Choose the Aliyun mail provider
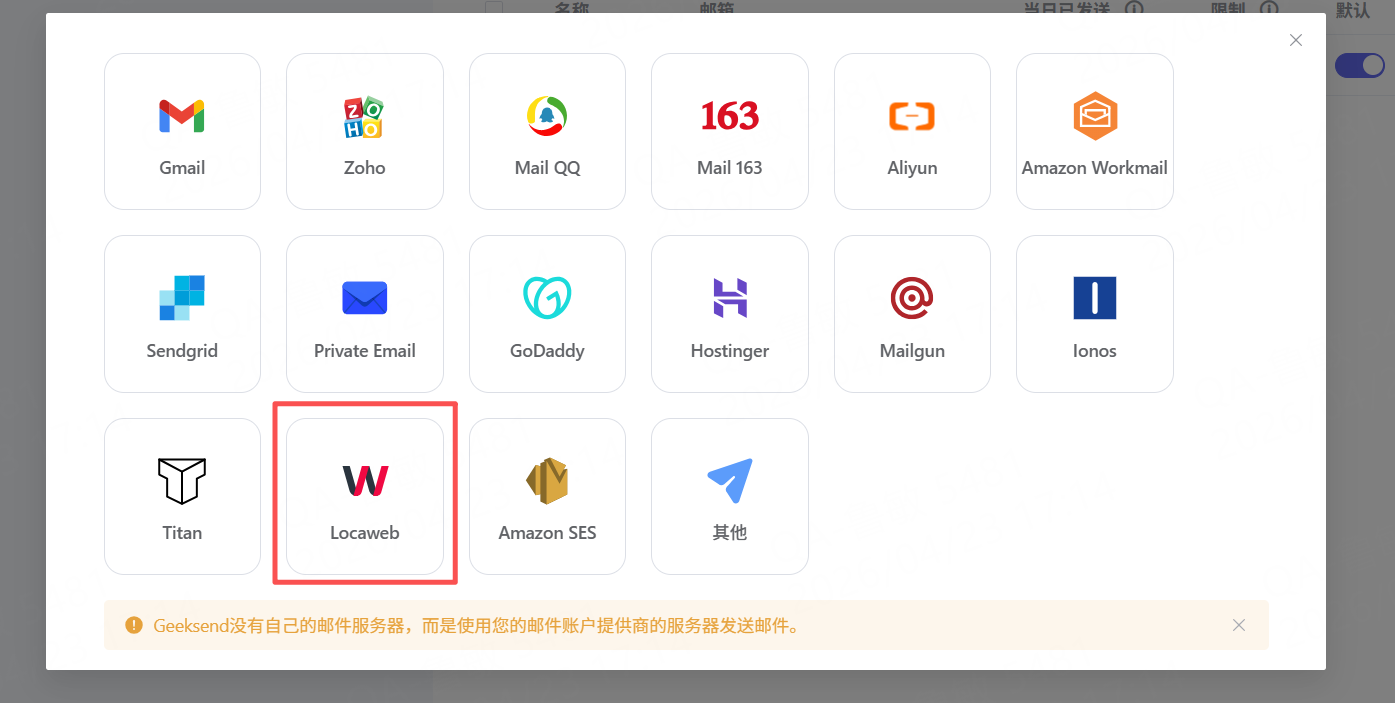The width and height of the screenshot is (1395, 703). coord(912,131)
